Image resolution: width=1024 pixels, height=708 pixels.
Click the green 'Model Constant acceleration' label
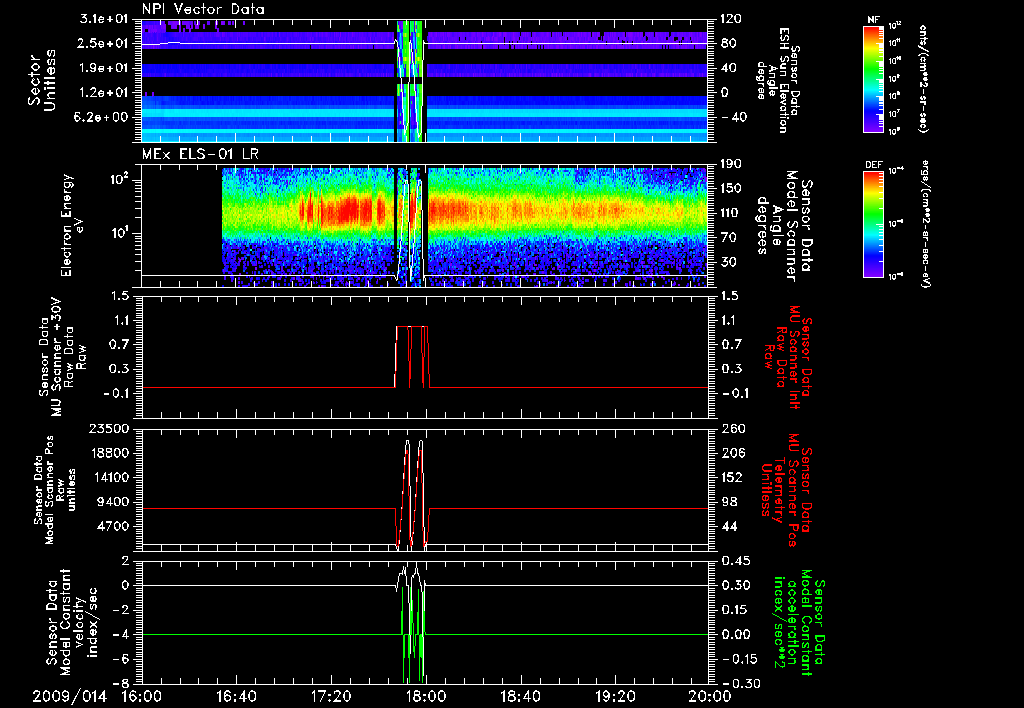[x=801, y=622]
